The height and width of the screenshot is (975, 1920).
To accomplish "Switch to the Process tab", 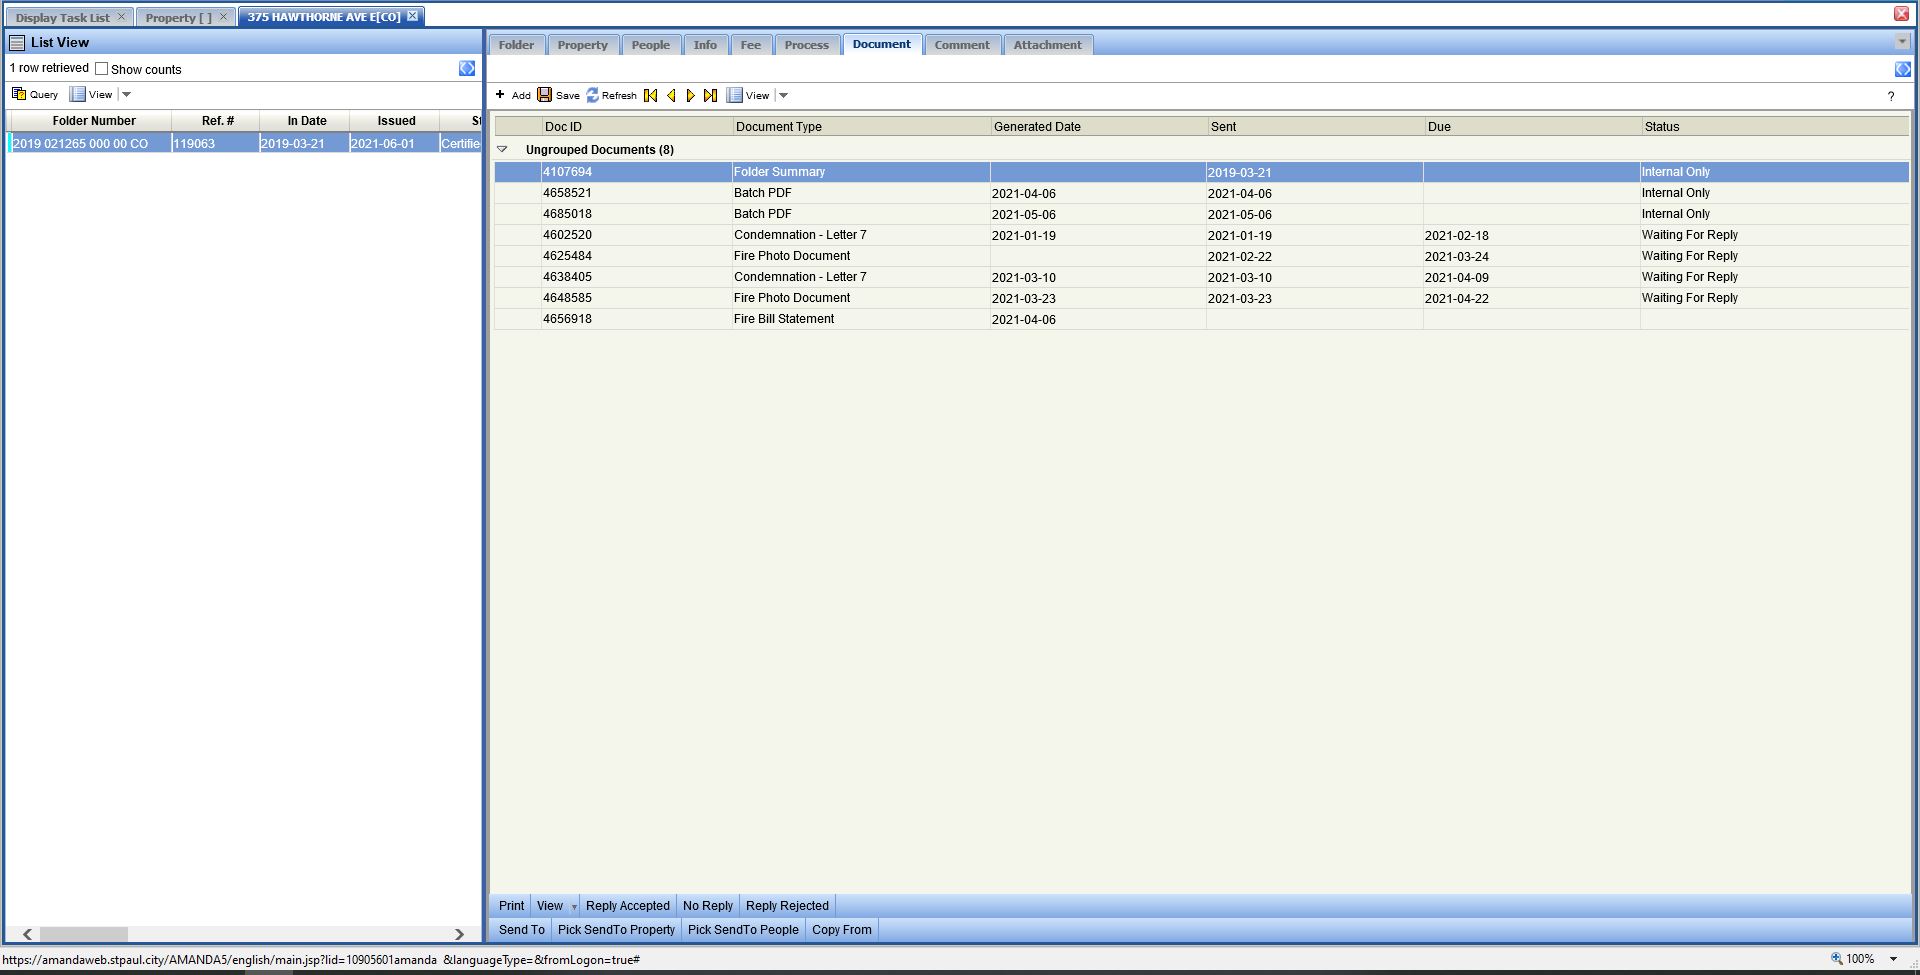I will click(x=806, y=45).
